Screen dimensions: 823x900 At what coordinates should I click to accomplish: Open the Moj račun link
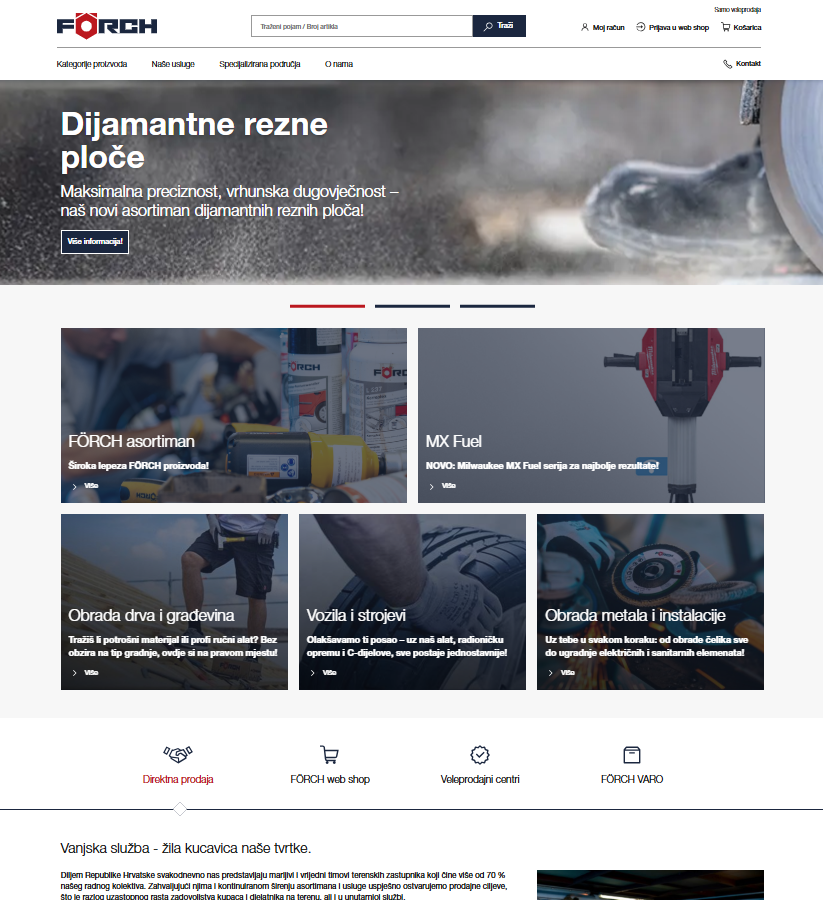tap(608, 28)
